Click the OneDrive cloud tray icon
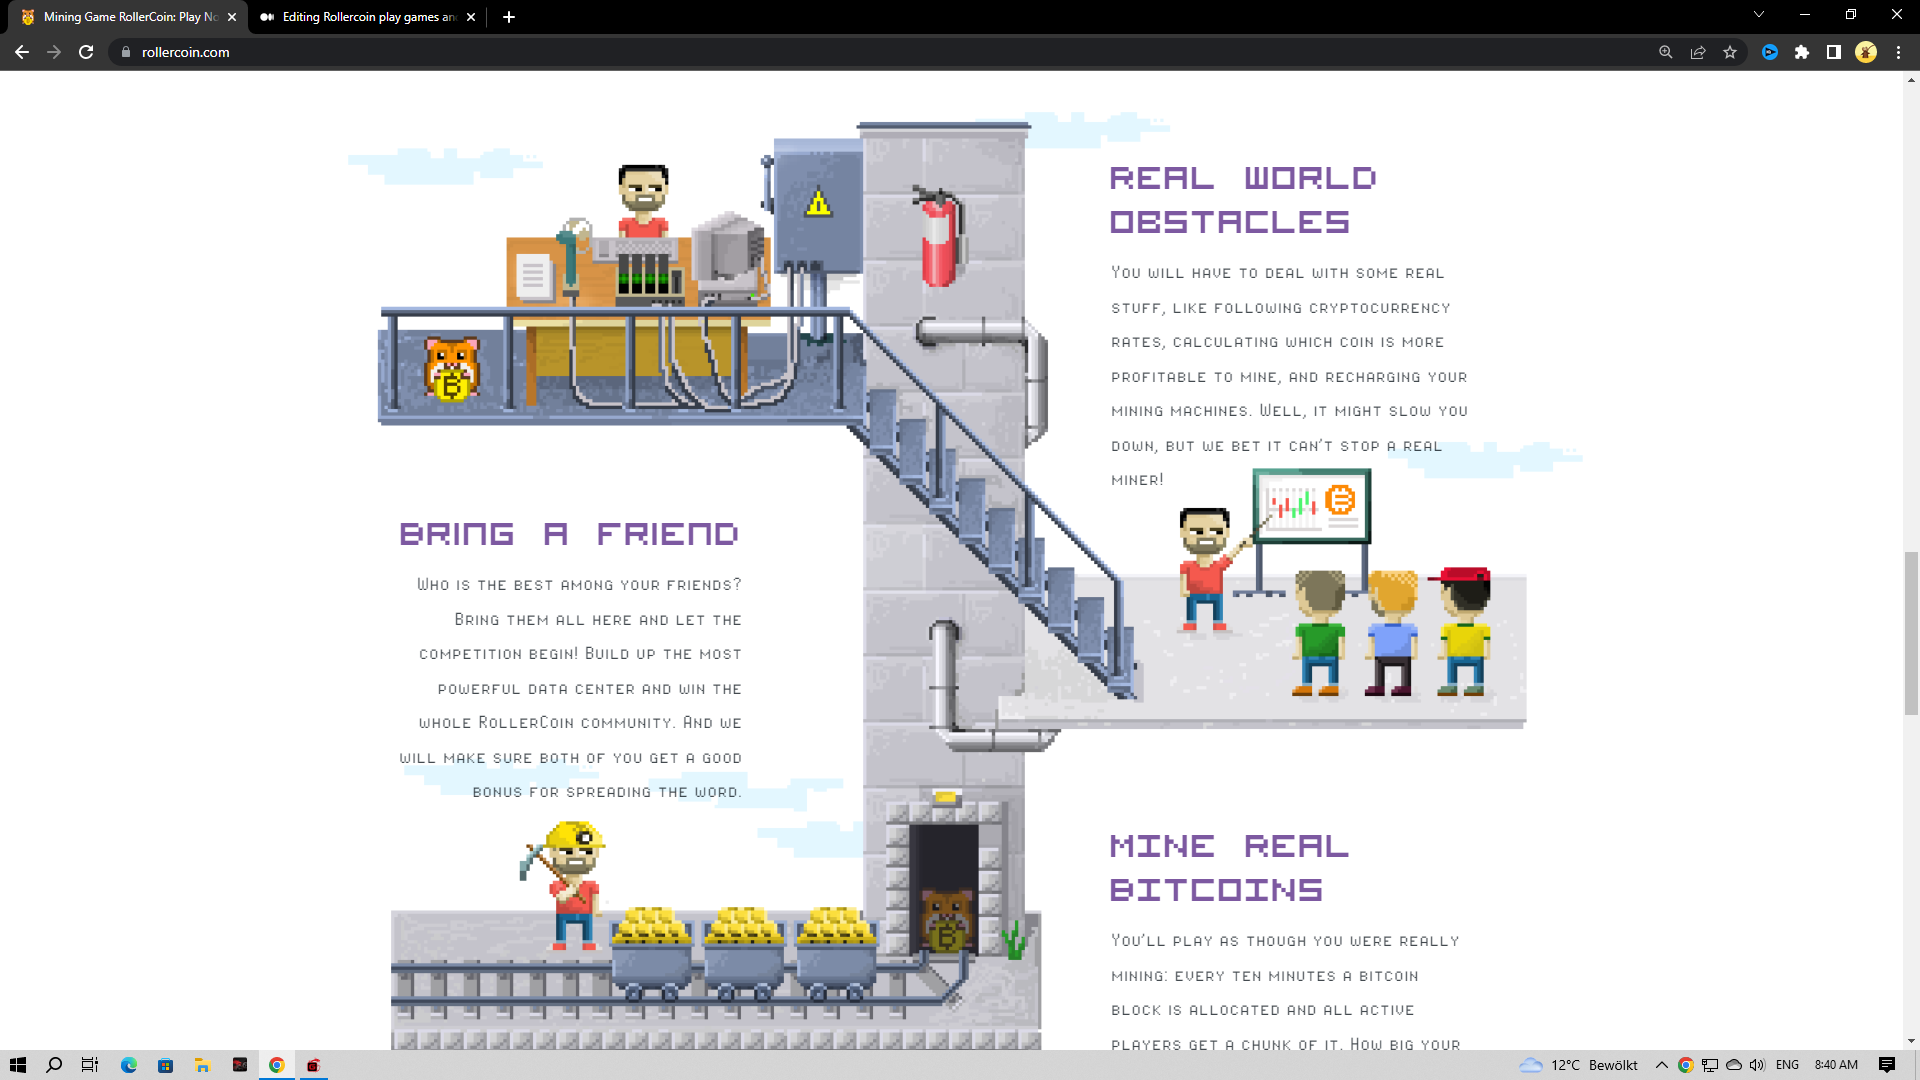This screenshot has width=1920, height=1080. point(1734,1065)
